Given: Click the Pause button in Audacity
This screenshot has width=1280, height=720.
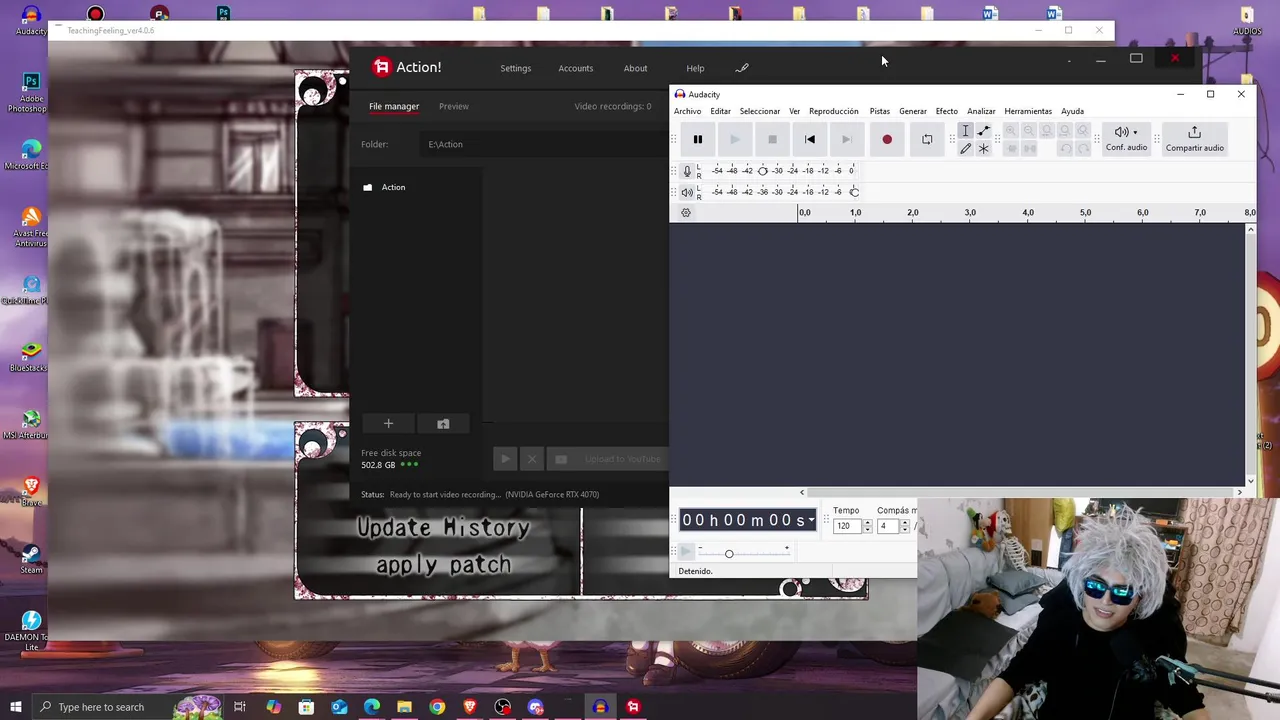Looking at the screenshot, I should (698, 140).
